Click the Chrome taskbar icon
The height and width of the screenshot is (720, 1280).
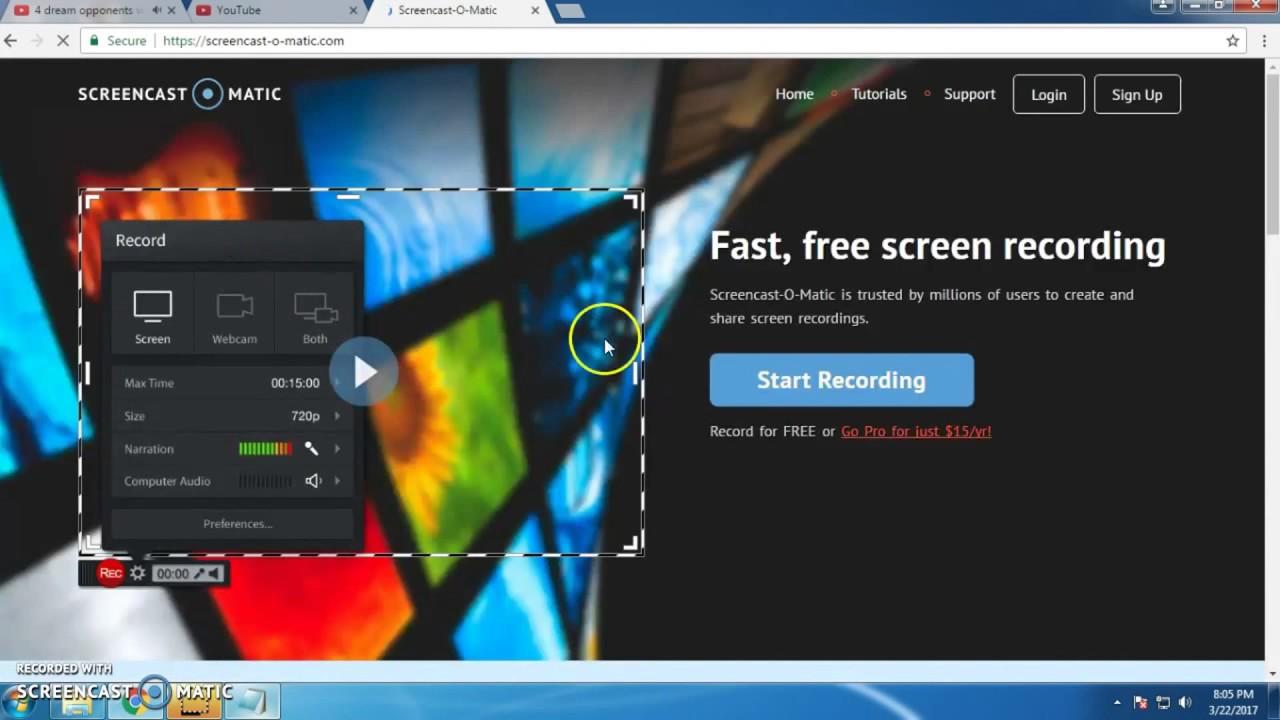click(133, 701)
